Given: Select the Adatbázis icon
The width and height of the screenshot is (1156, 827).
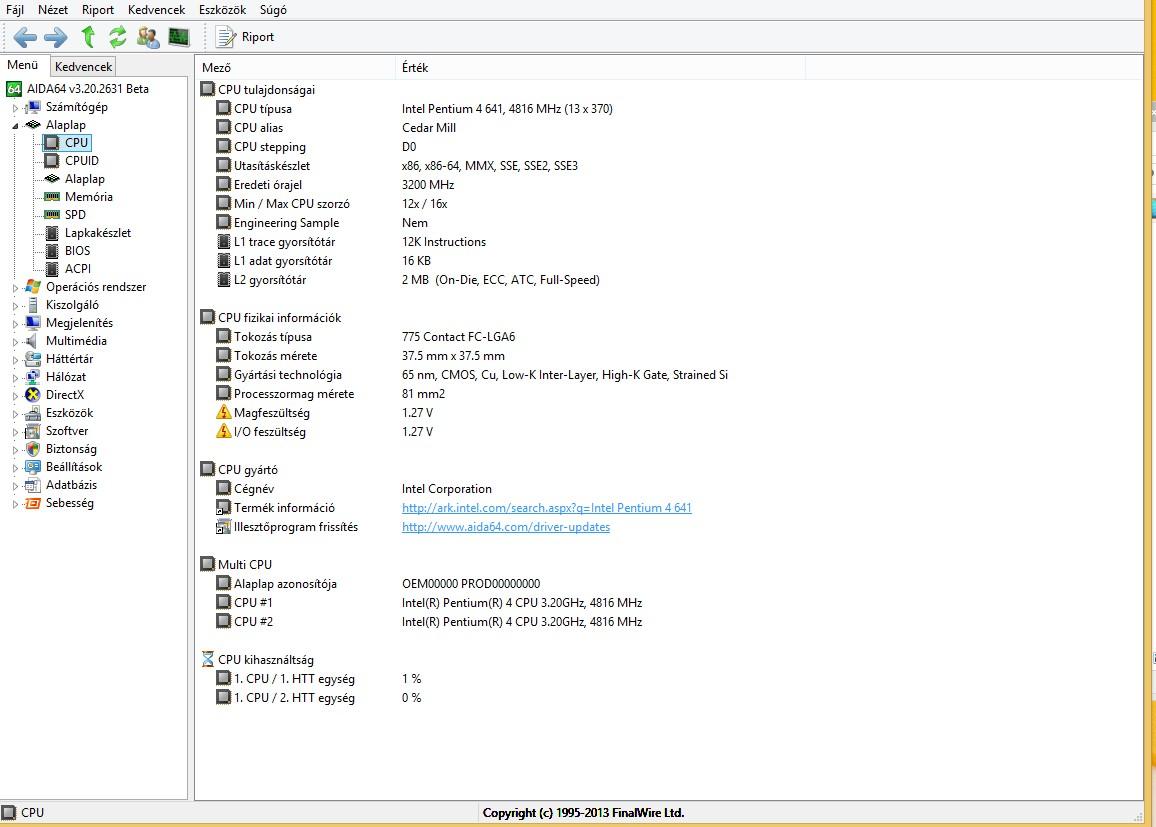Looking at the screenshot, I should (32, 485).
